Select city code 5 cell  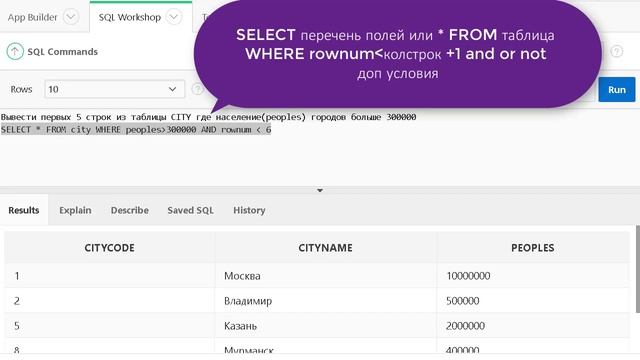tap(109, 326)
